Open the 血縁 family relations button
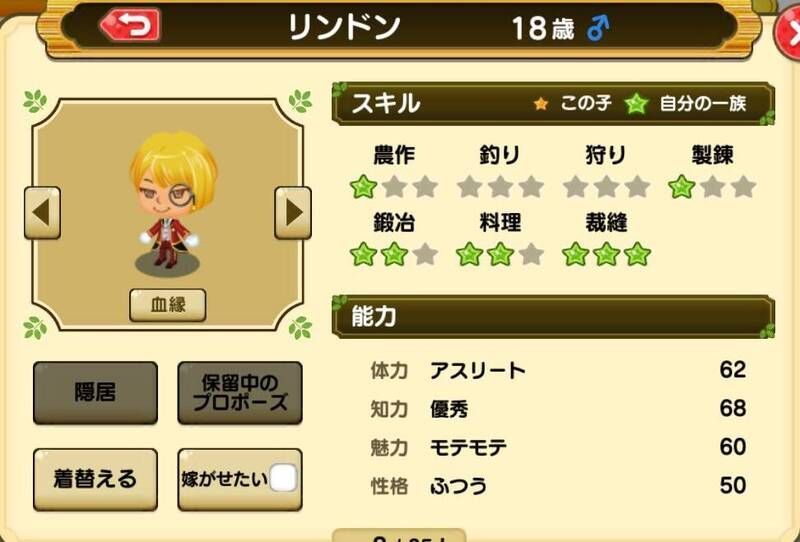 pos(168,305)
